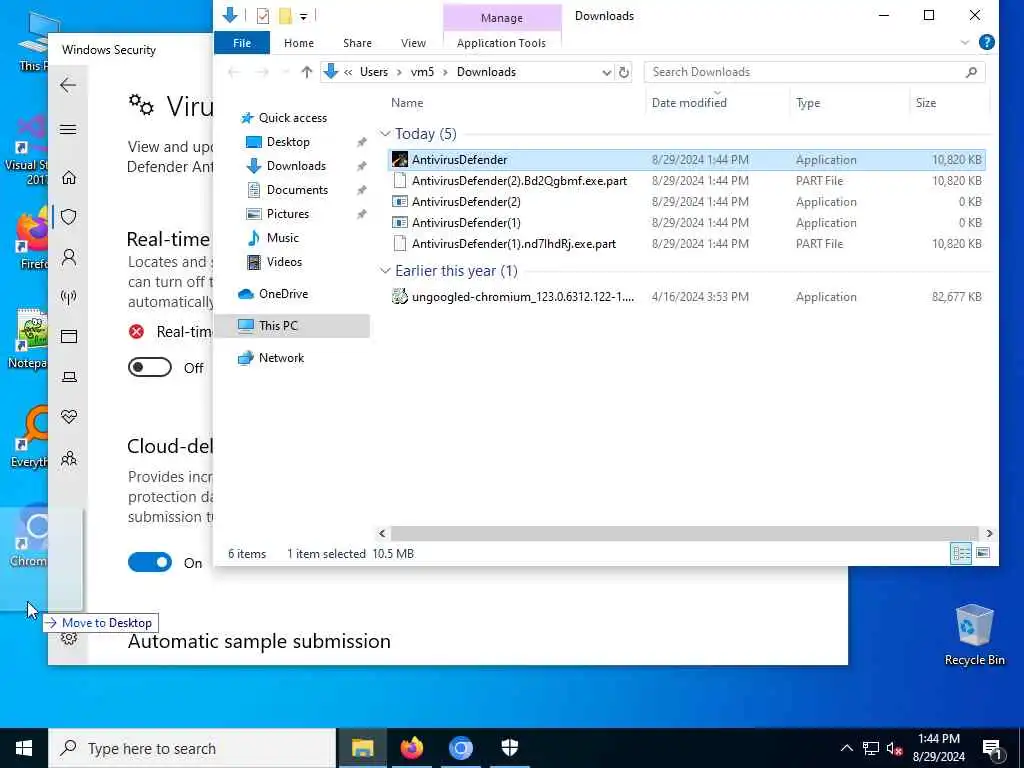Click Explorer Forward navigation arrow
This screenshot has width=1024, height=768.
263,72
